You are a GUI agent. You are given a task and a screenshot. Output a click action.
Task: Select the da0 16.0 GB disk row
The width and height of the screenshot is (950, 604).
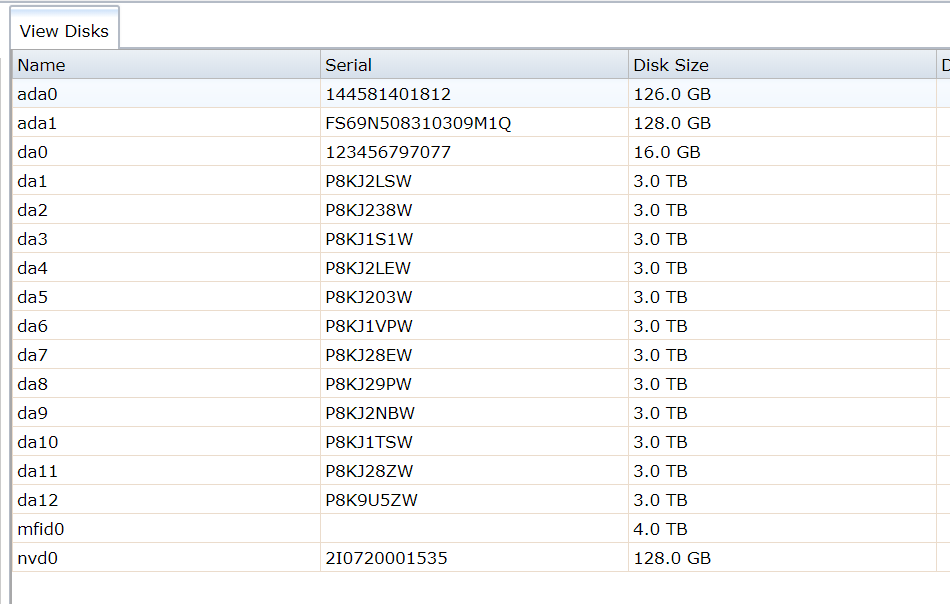(x=481, y=152)
